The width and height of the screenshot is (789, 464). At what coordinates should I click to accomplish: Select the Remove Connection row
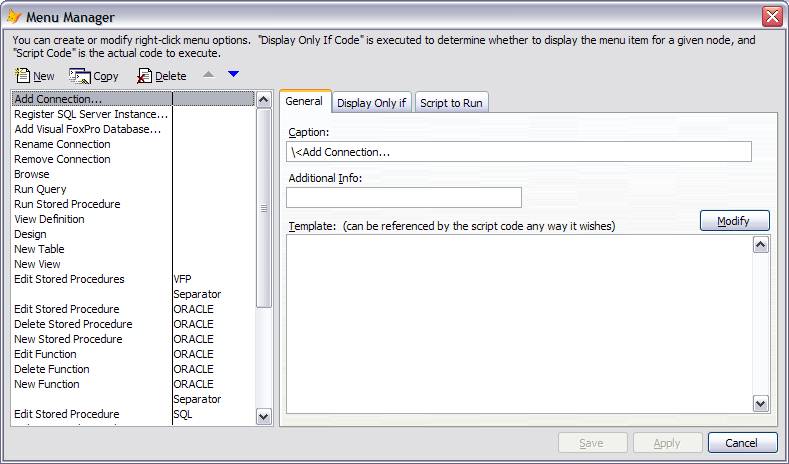(133, 160)
